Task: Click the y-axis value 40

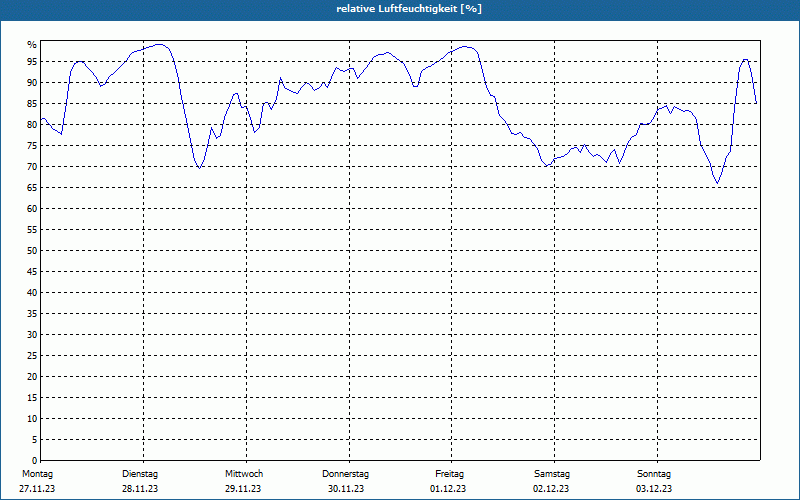Action: click(32, 293)
